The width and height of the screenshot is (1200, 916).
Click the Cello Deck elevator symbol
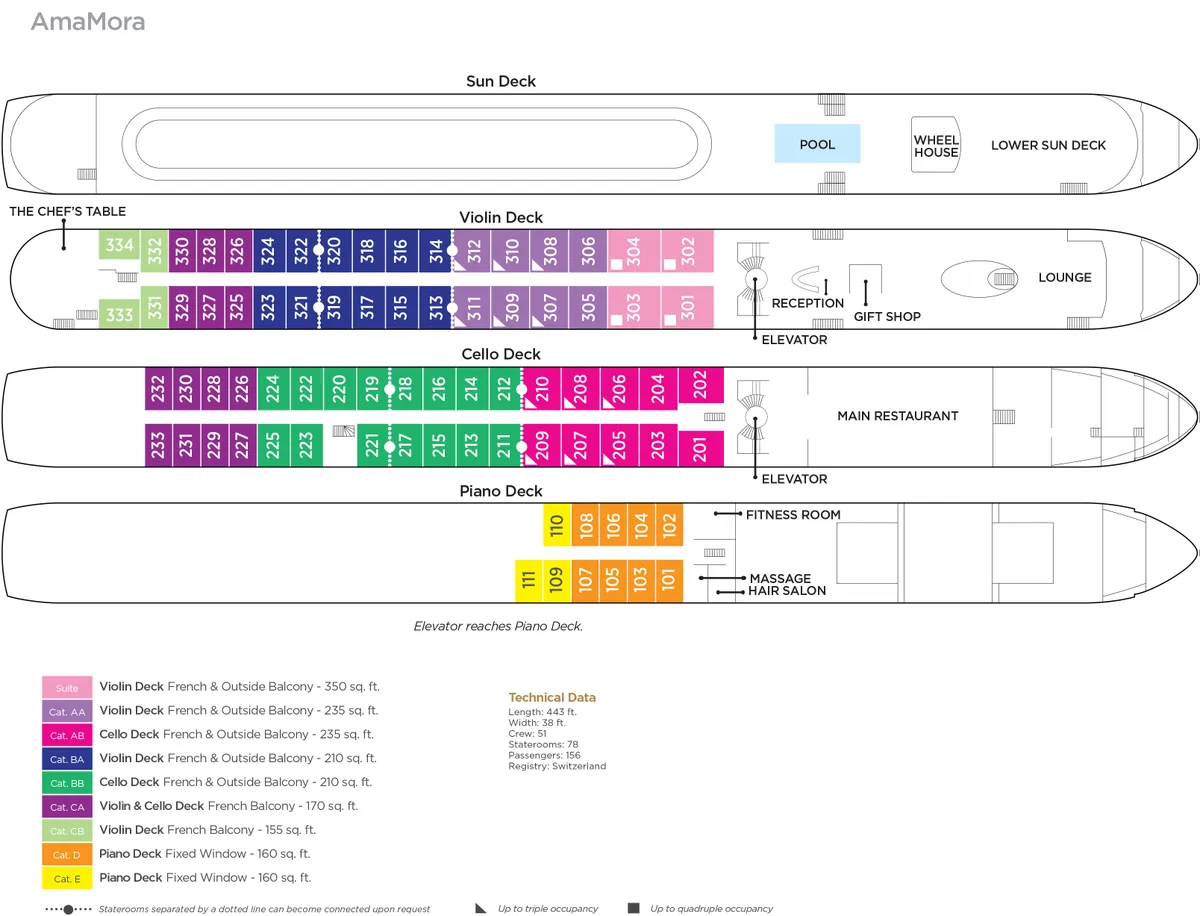click(754, 418)
